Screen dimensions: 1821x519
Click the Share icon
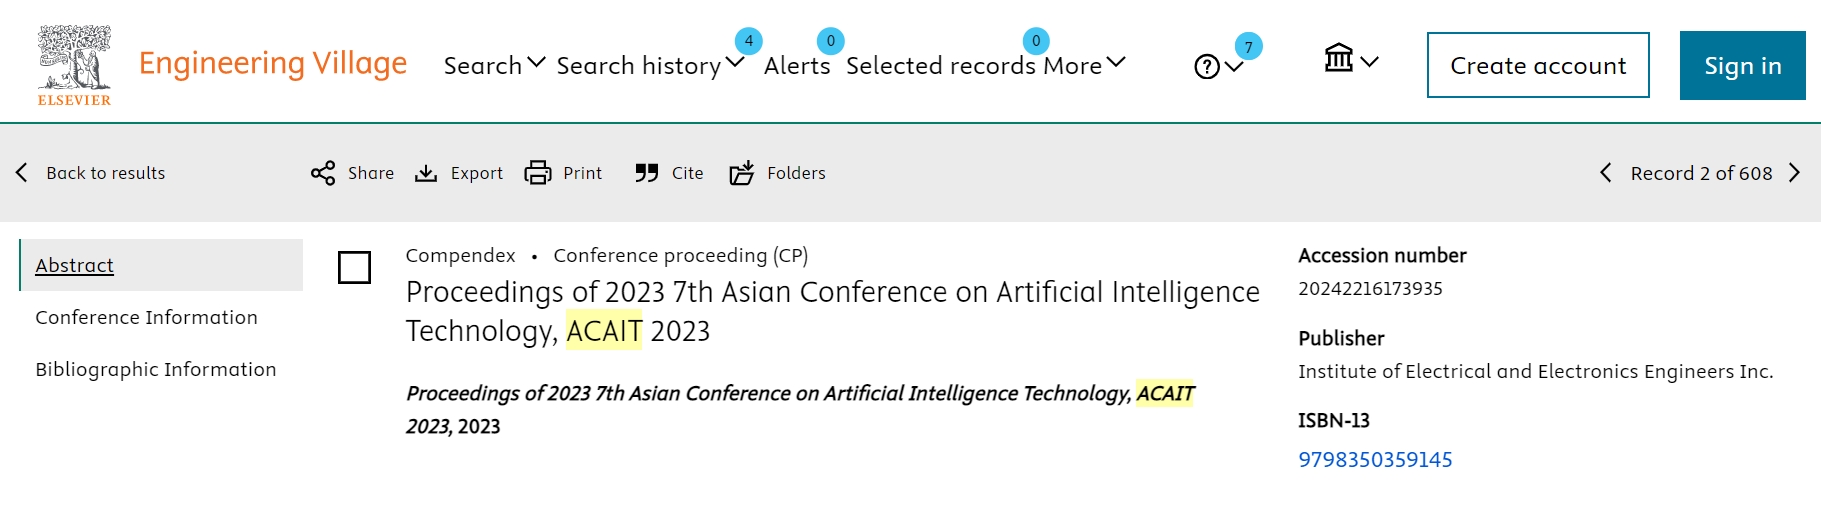323,173
